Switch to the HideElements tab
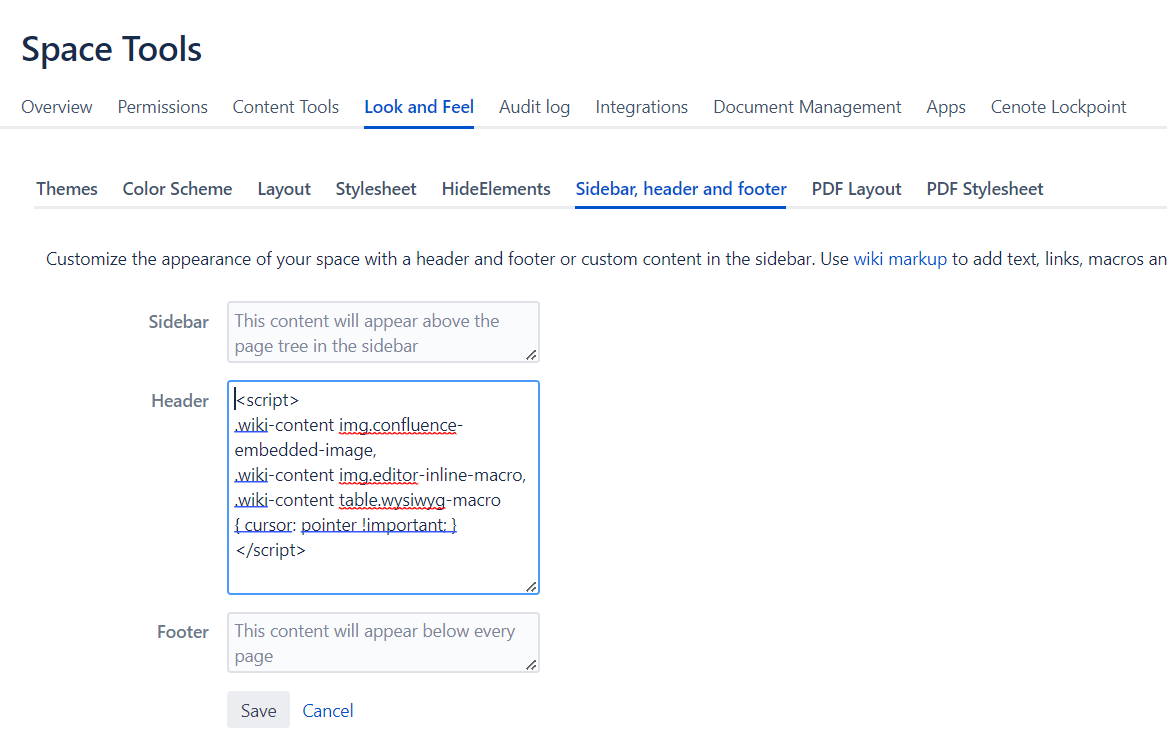 [496, 188]
